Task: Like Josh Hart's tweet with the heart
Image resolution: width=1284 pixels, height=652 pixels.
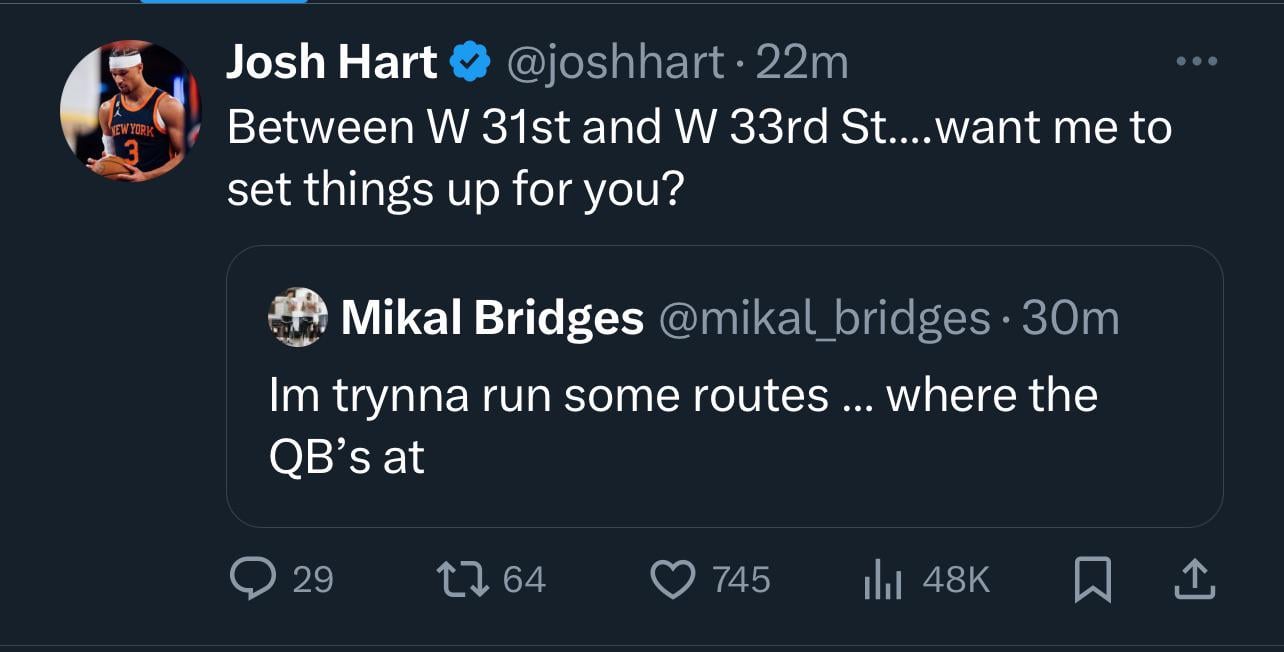Action: click(x=672, y=579)
